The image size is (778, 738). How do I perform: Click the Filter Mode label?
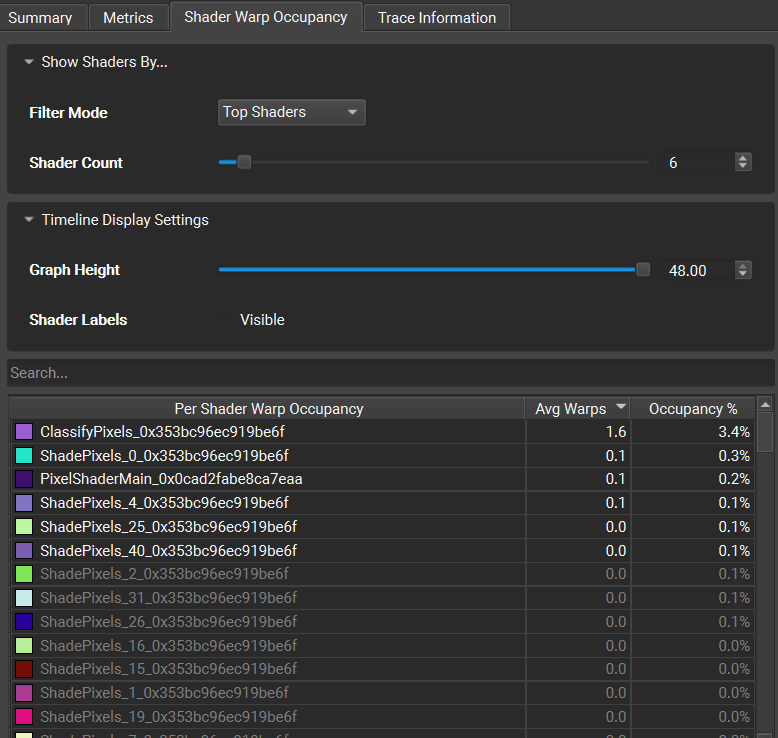click(68, 113)
